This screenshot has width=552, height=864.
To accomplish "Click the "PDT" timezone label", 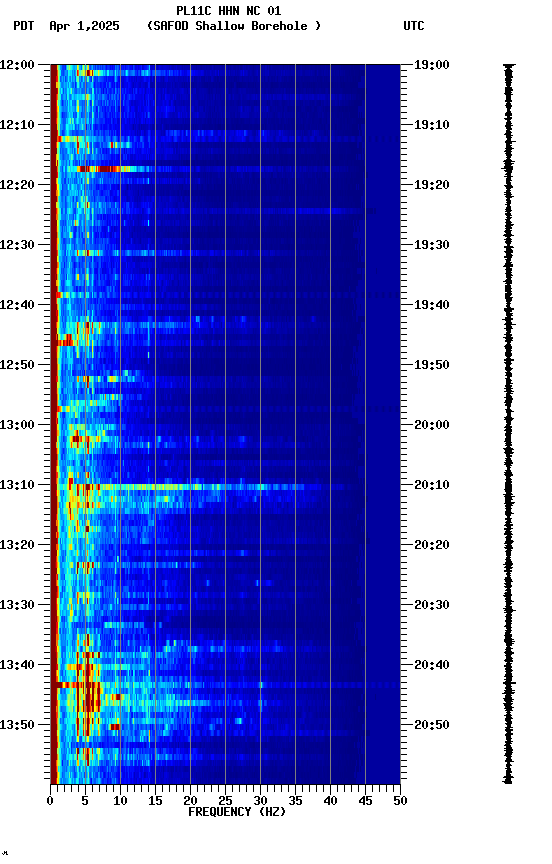I will pos(24,26).
